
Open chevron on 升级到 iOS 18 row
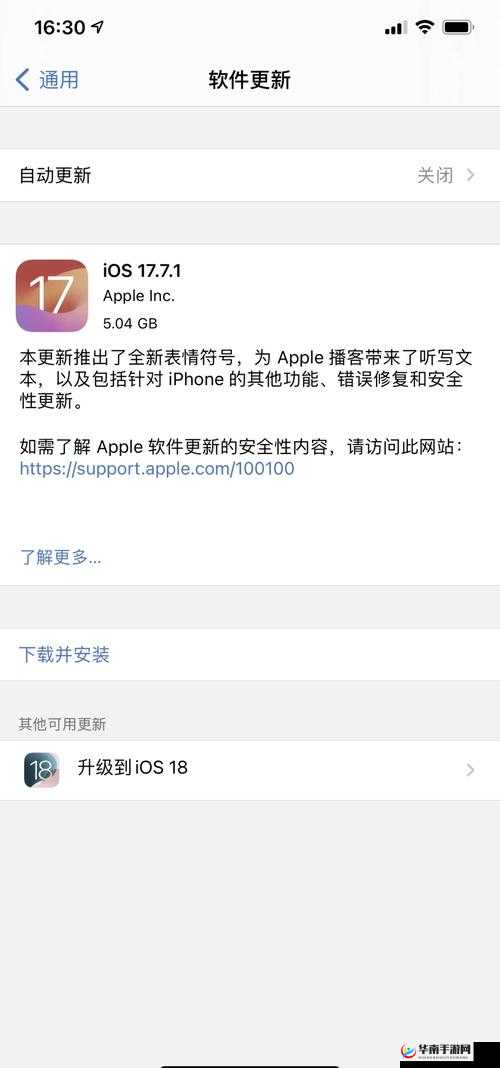[x=471, y=770]
